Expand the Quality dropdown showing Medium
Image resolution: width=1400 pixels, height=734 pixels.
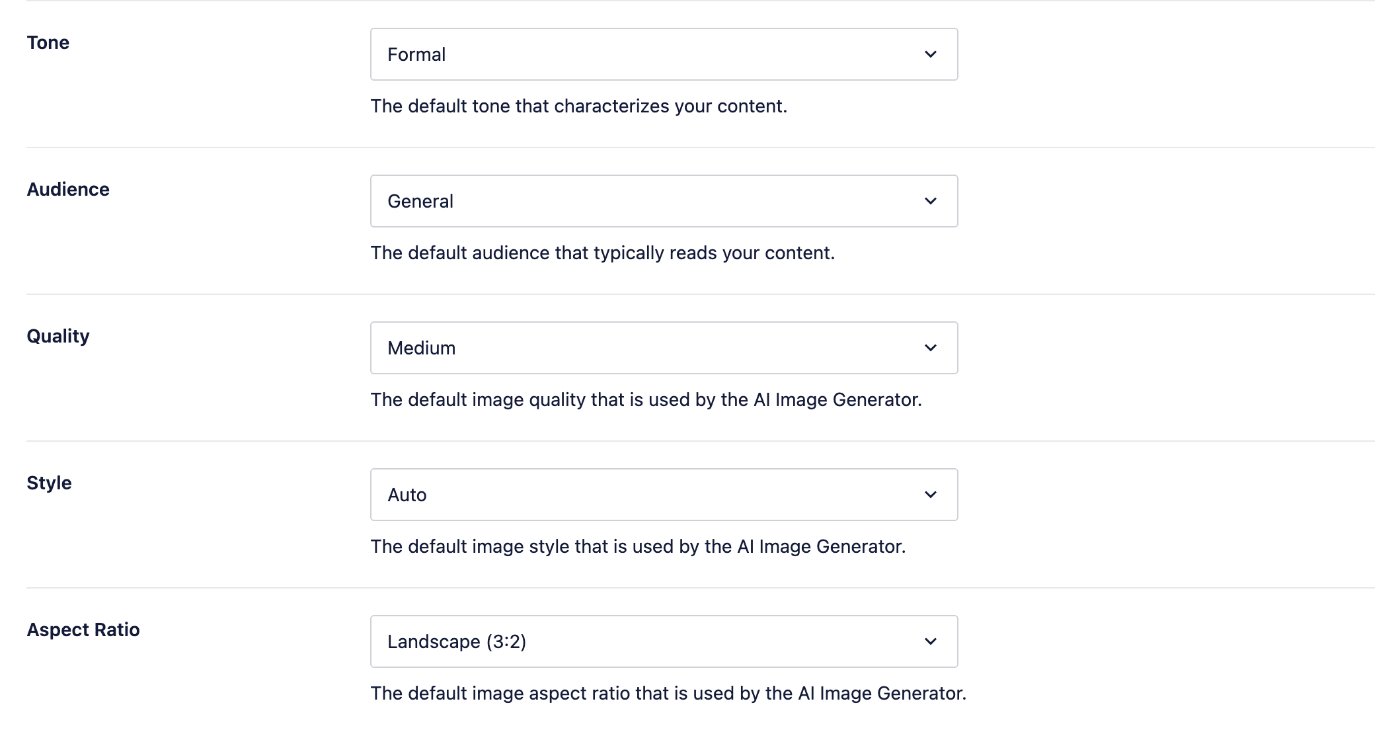(x=663, y=348)
